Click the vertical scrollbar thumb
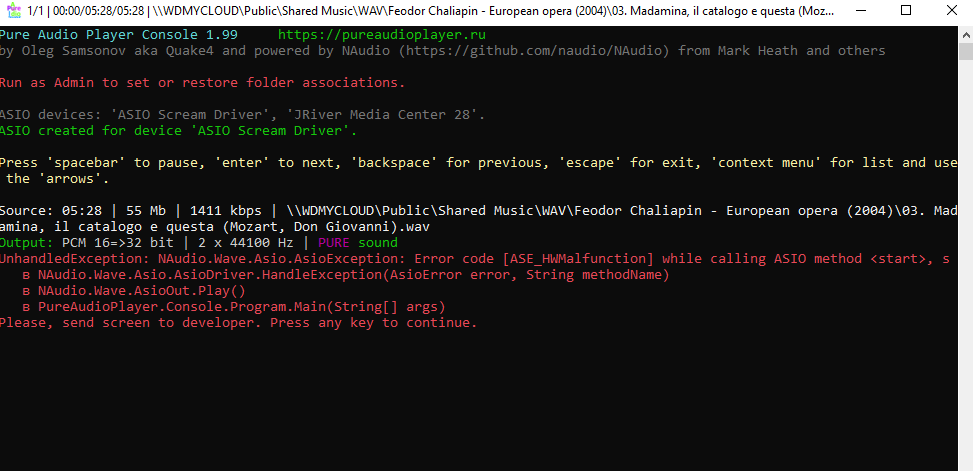This screenshot has width=973, height=471. (x=966, y=50)
